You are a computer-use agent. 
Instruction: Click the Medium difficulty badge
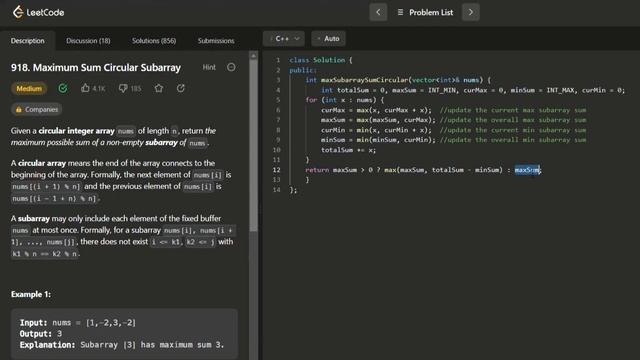click(29, 89)
